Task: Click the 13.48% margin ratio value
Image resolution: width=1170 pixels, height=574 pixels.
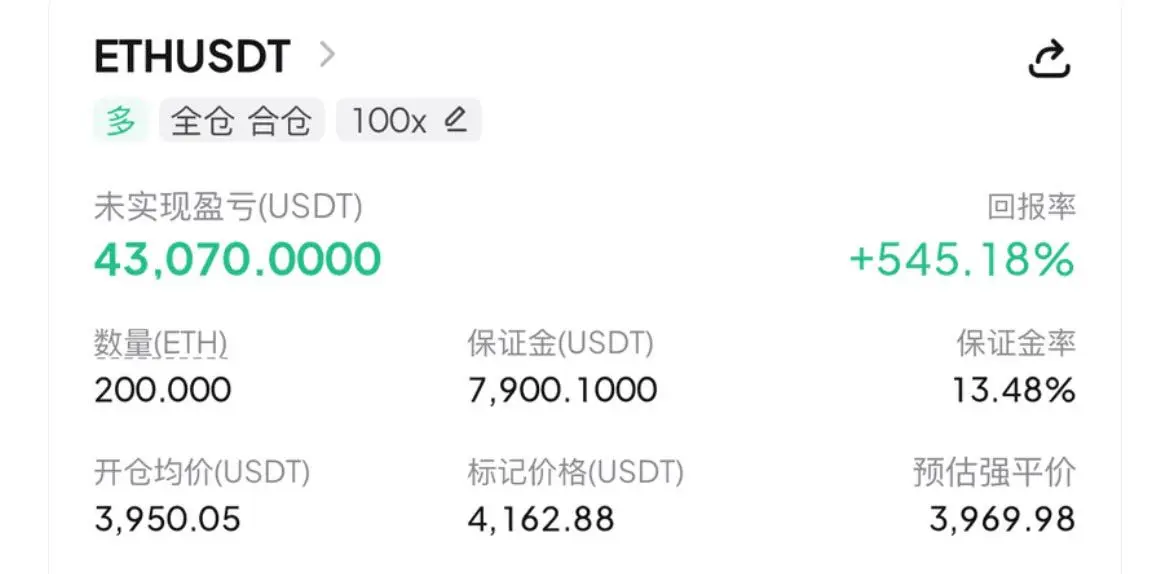Action: pos(1014,390)
